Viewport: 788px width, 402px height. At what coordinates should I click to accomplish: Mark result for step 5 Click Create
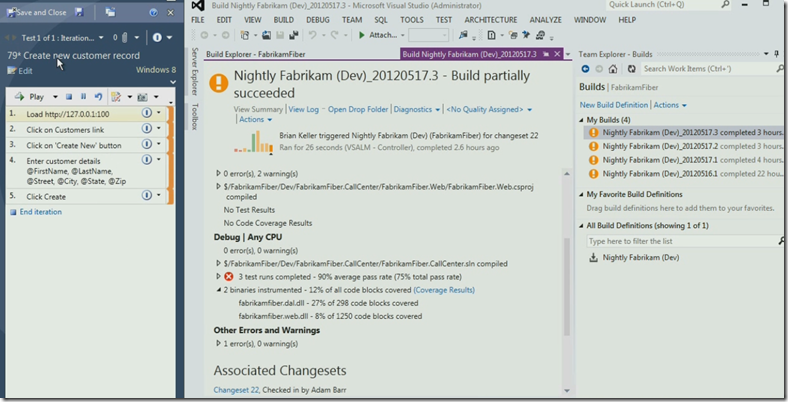click(x=147, y=195)
